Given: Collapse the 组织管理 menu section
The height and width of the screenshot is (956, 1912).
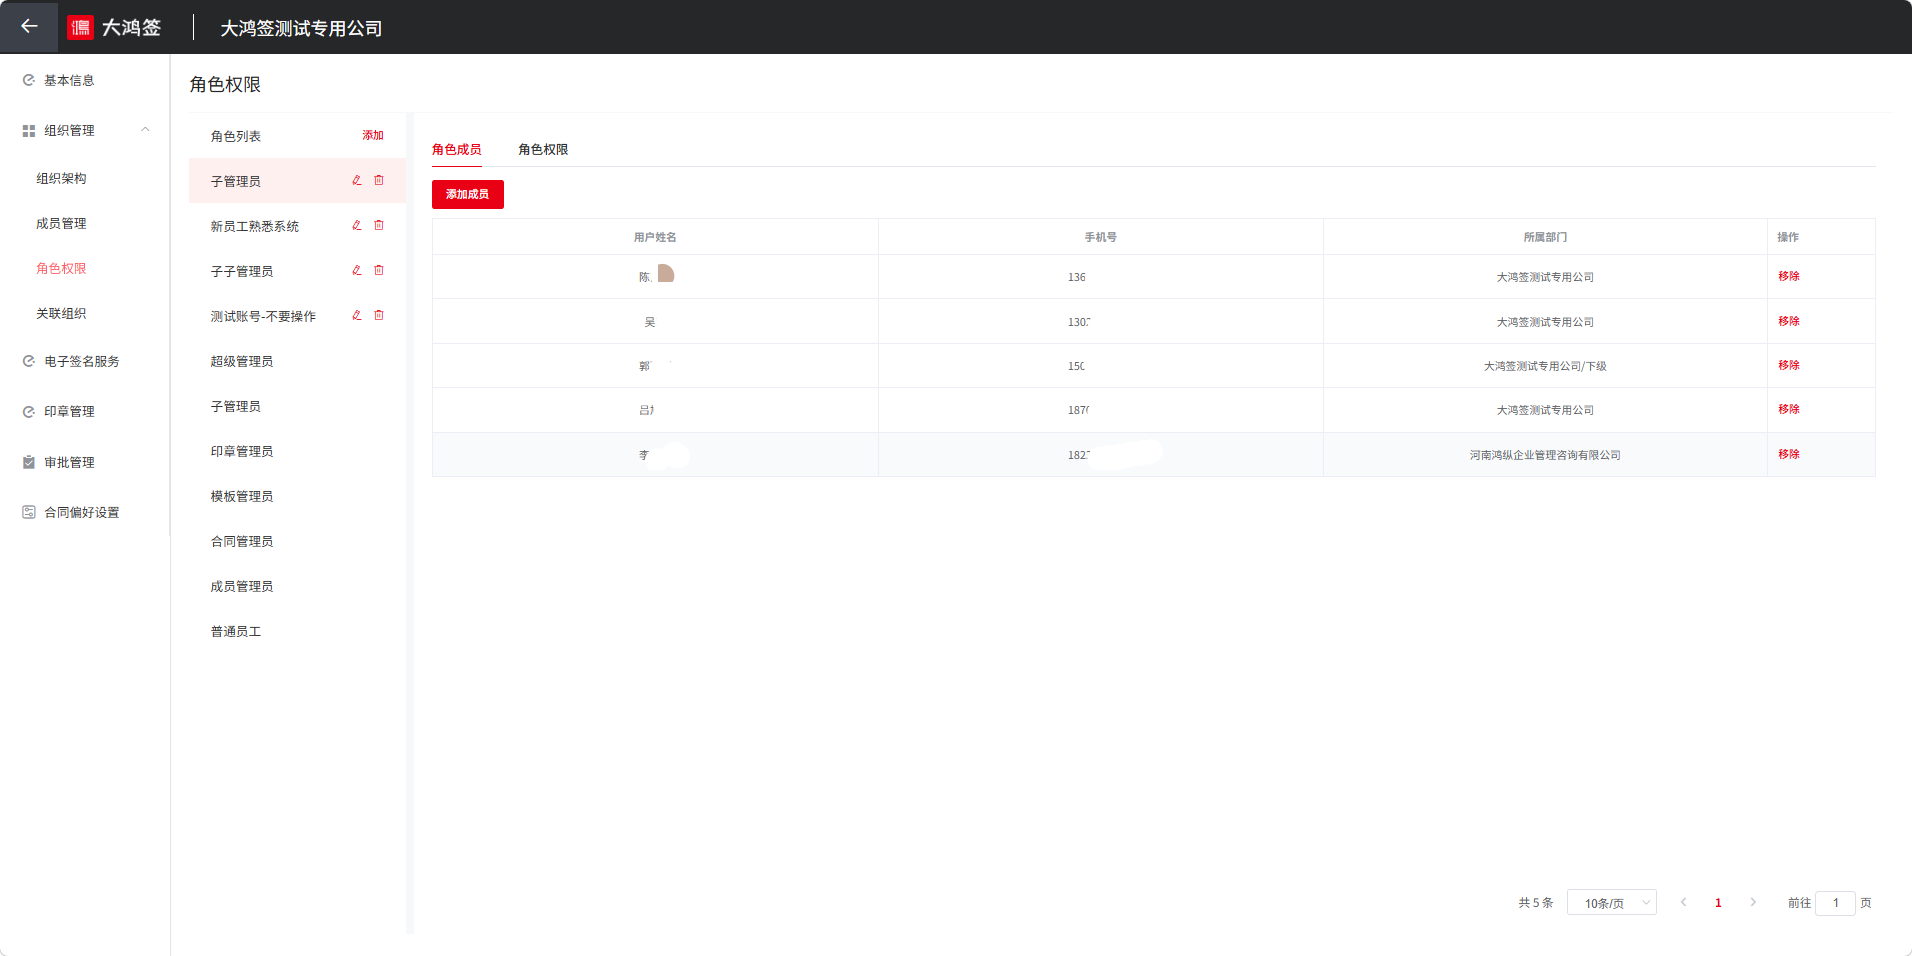Looking at the screenshot, I should (x=145, y=130).
